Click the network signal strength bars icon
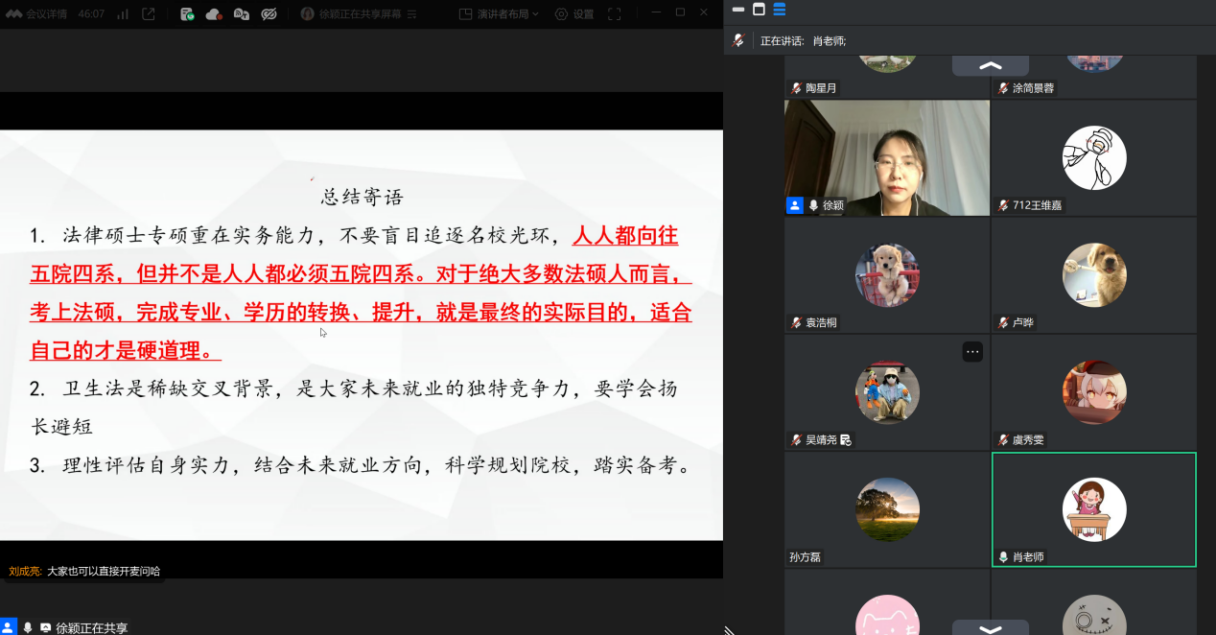1216x635 pixels. (122, 14)
